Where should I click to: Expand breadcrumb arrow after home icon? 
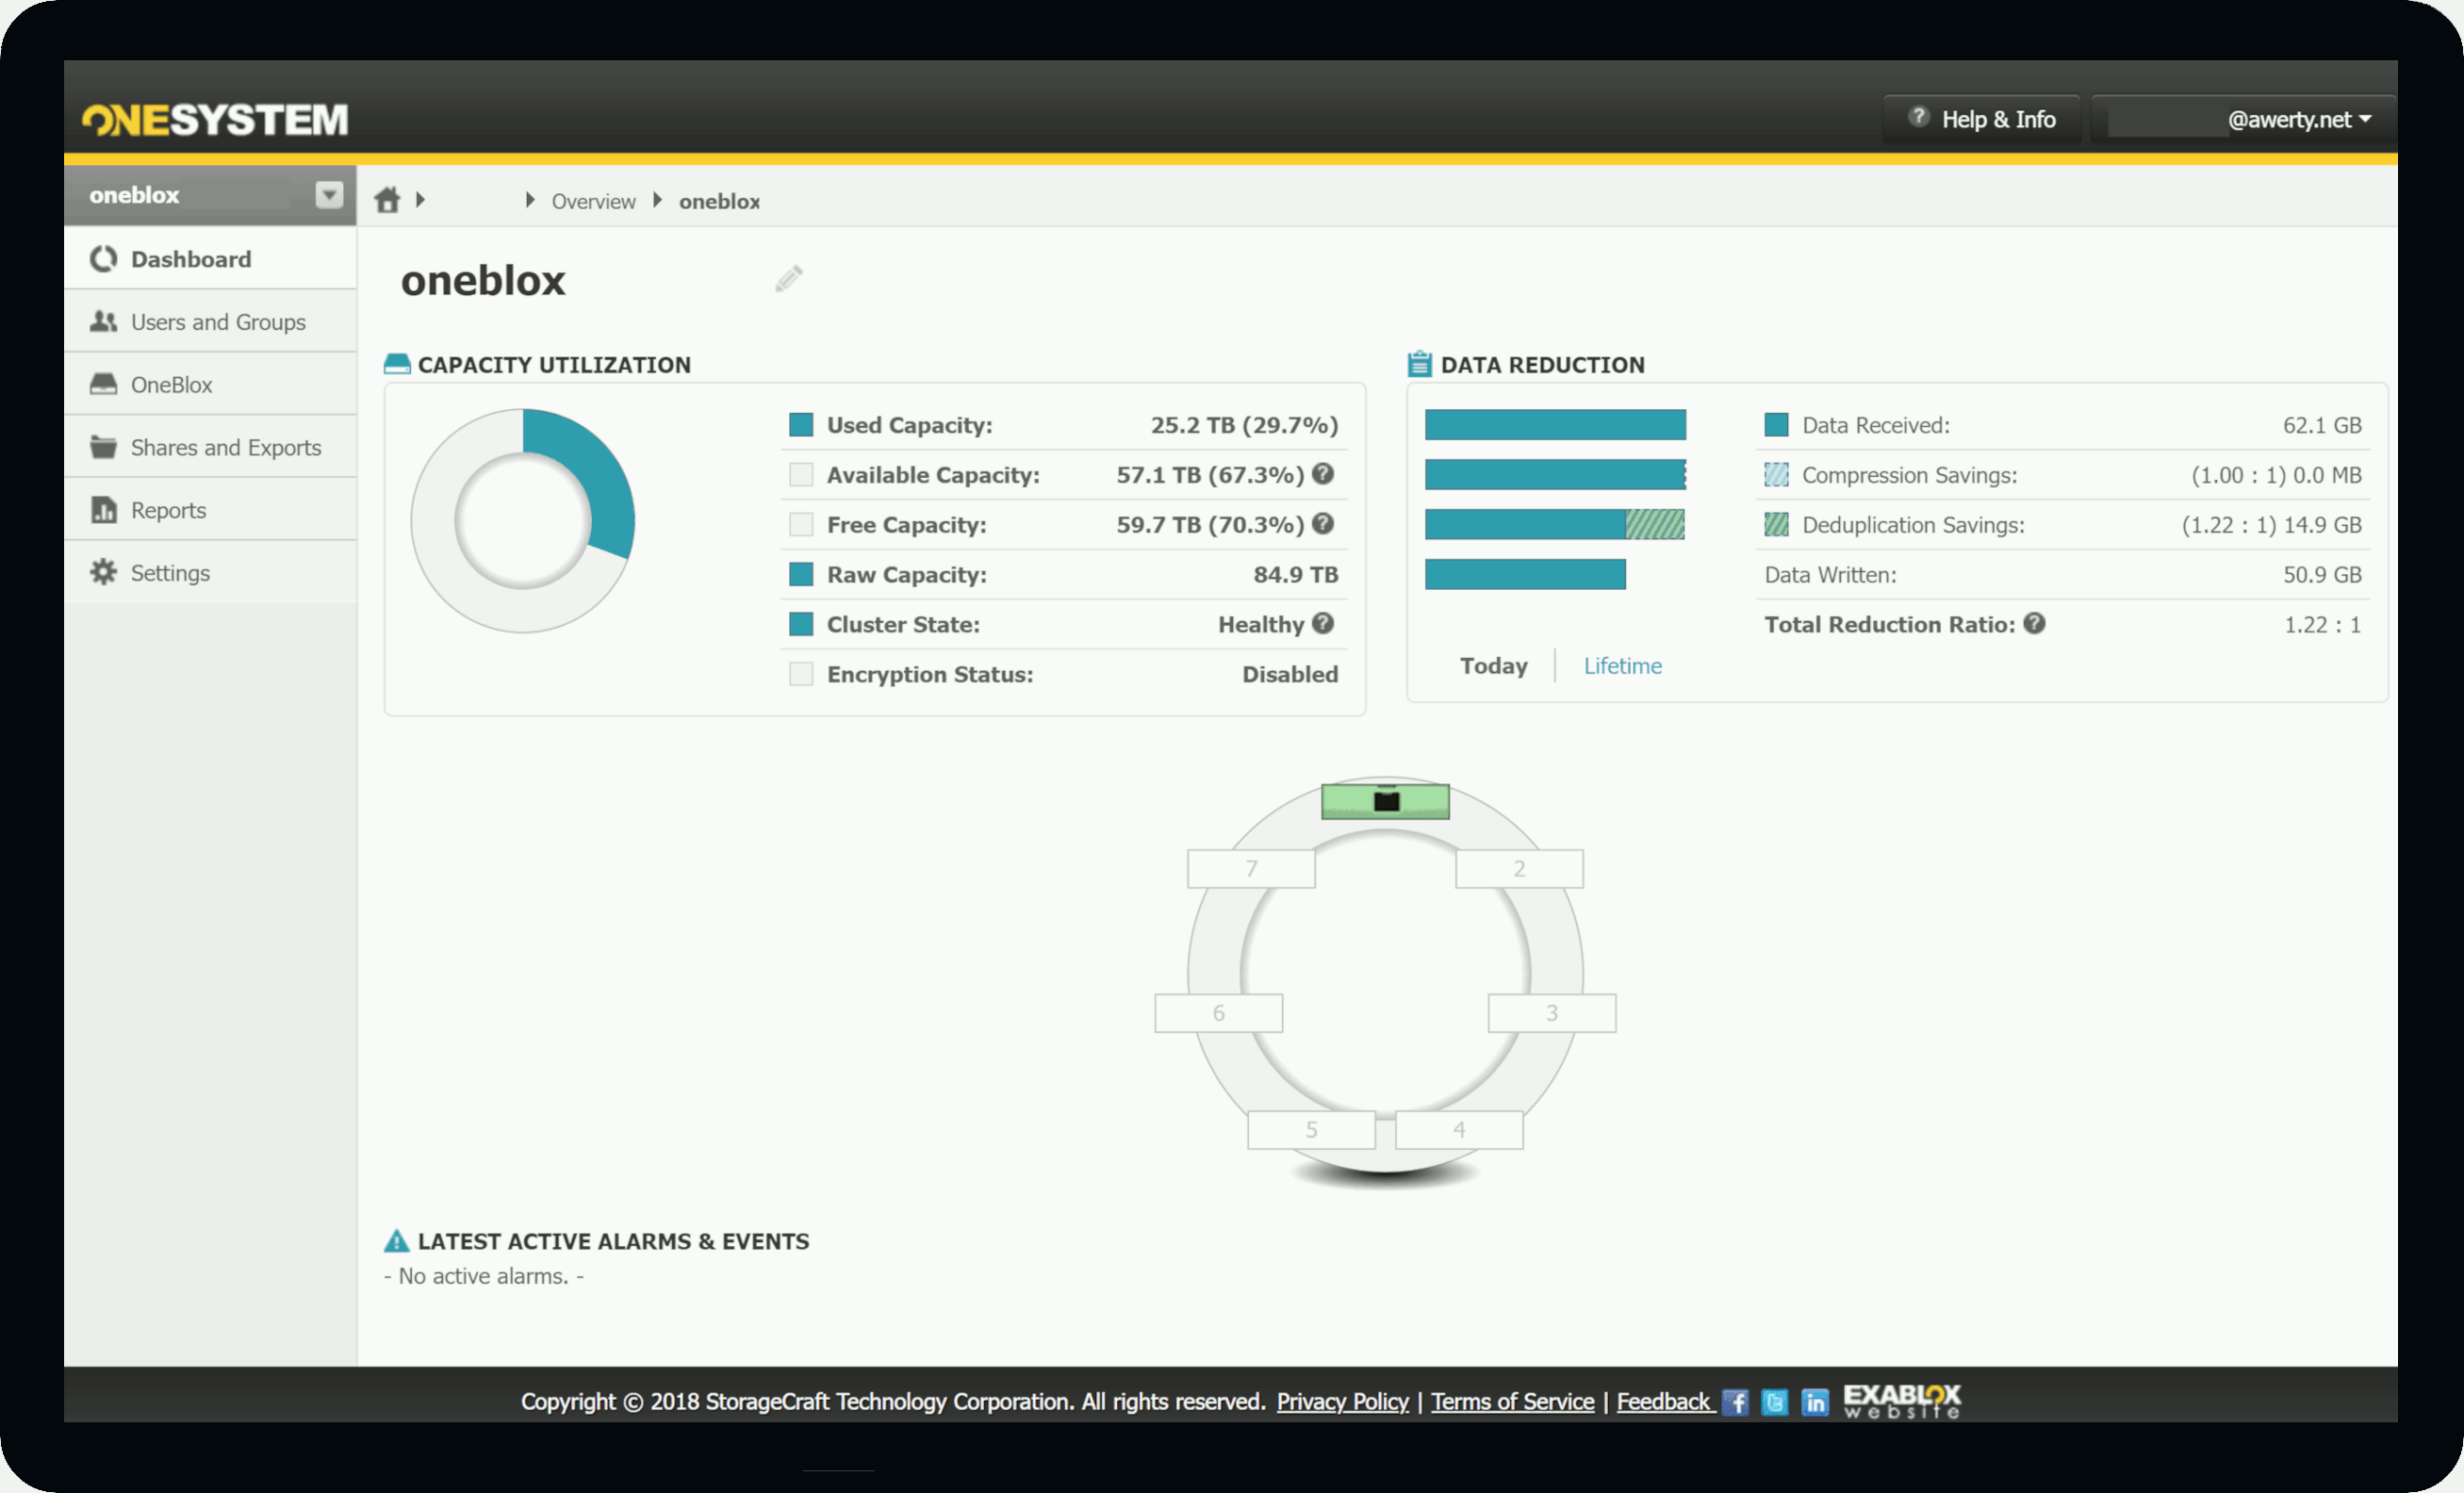pyautogui.click(x=421, y=200)
